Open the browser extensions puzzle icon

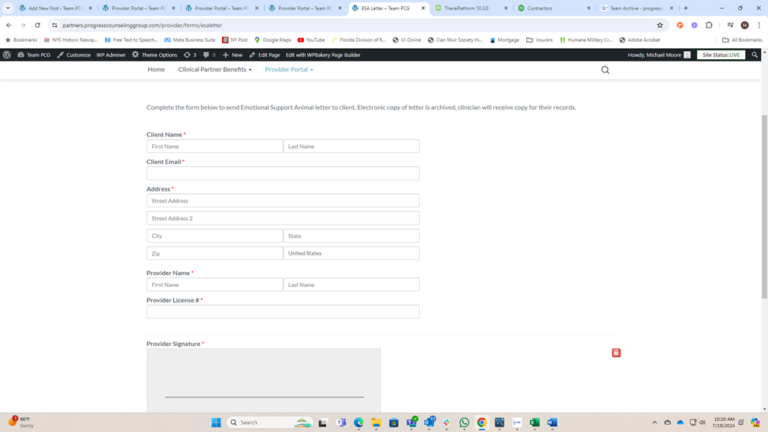709,25
